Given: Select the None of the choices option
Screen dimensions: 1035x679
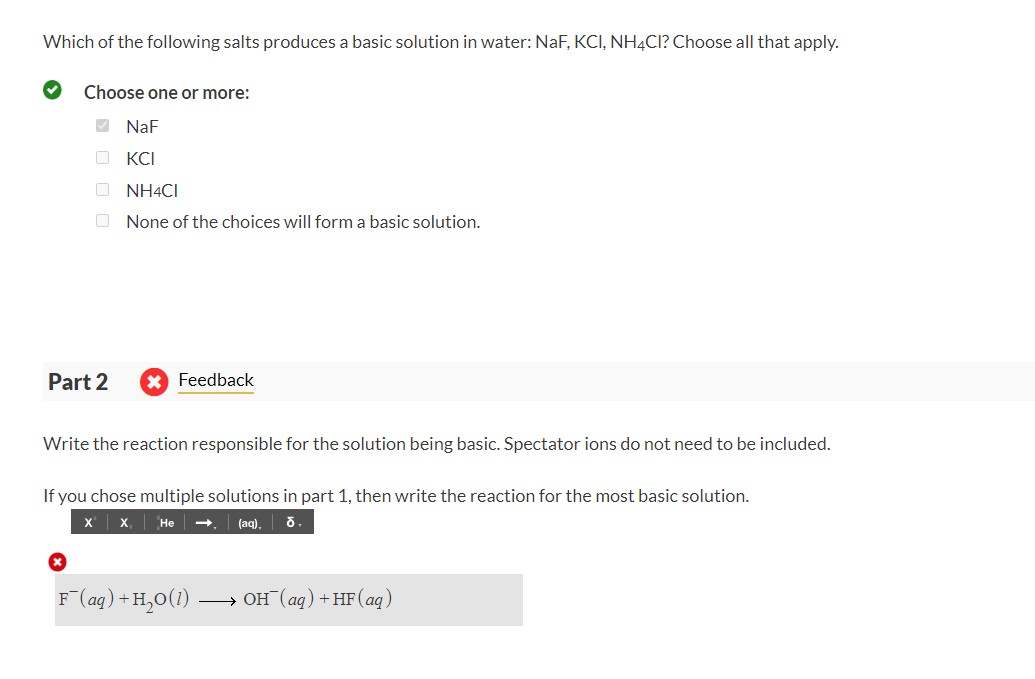Looking at the screenshot, I should [102, 220].
